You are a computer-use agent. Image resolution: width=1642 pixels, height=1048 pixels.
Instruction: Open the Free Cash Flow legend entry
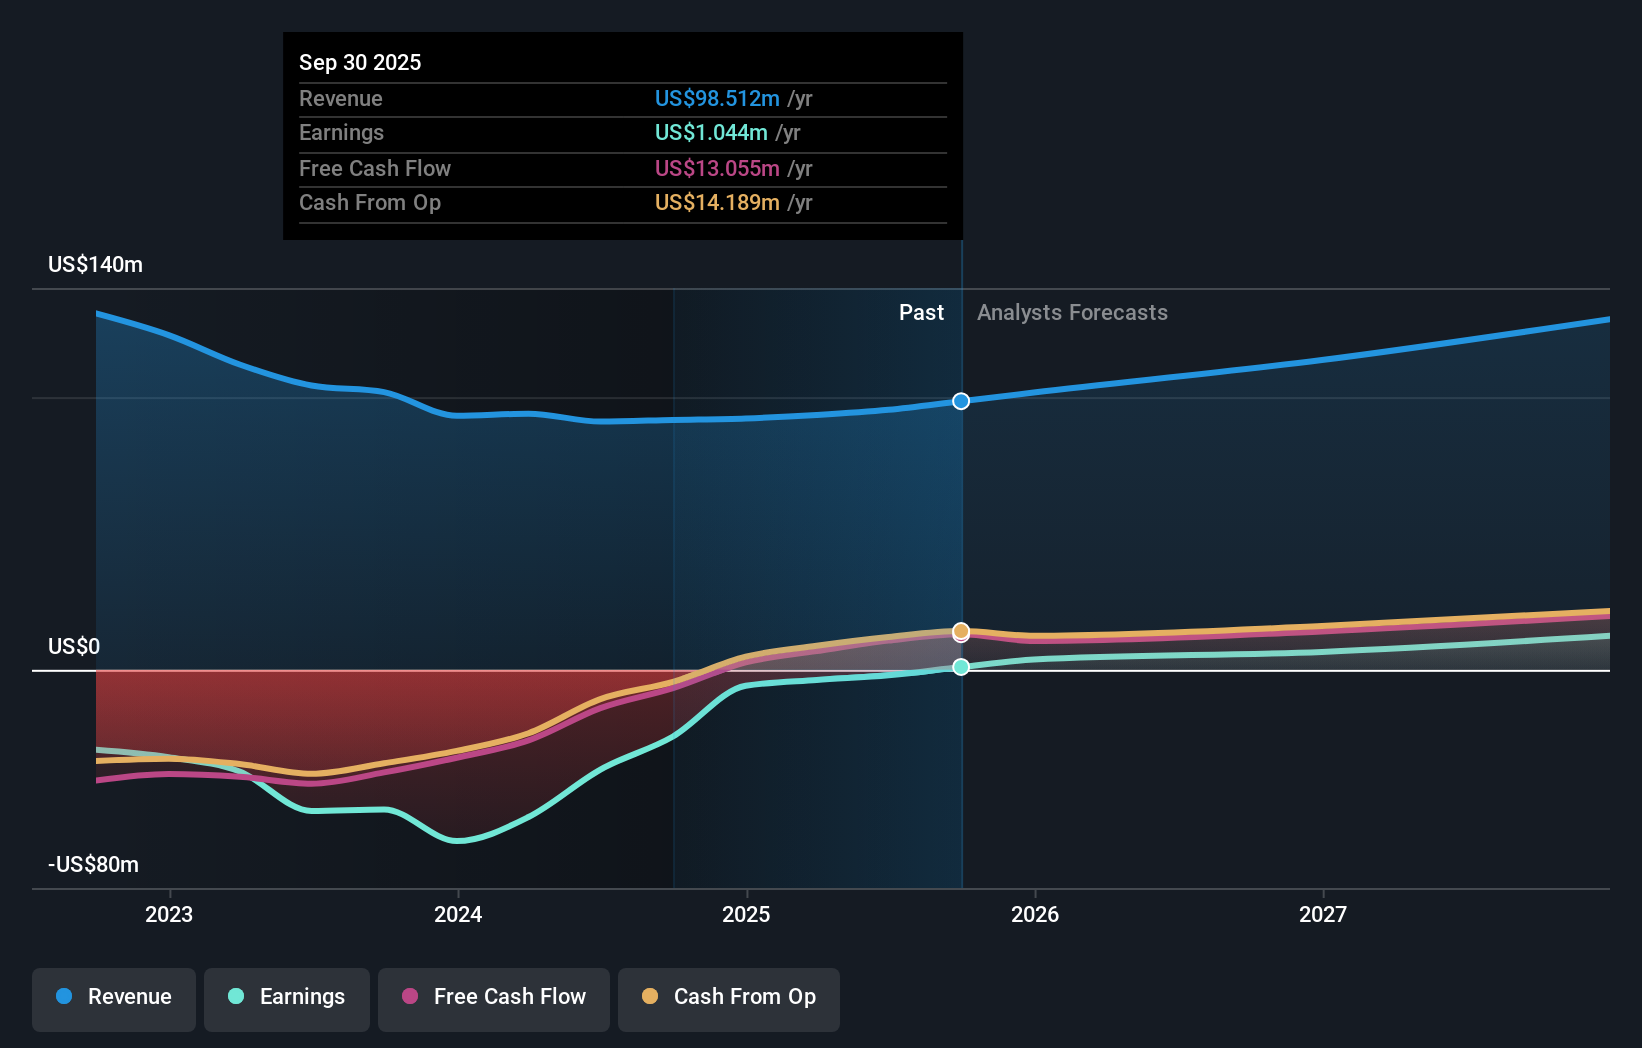click(493, 998)
